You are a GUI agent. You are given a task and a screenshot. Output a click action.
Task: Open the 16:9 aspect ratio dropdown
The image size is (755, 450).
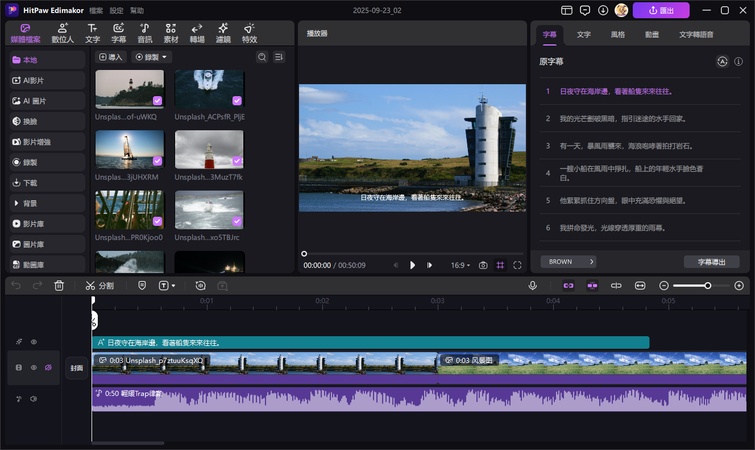[460, 265]
